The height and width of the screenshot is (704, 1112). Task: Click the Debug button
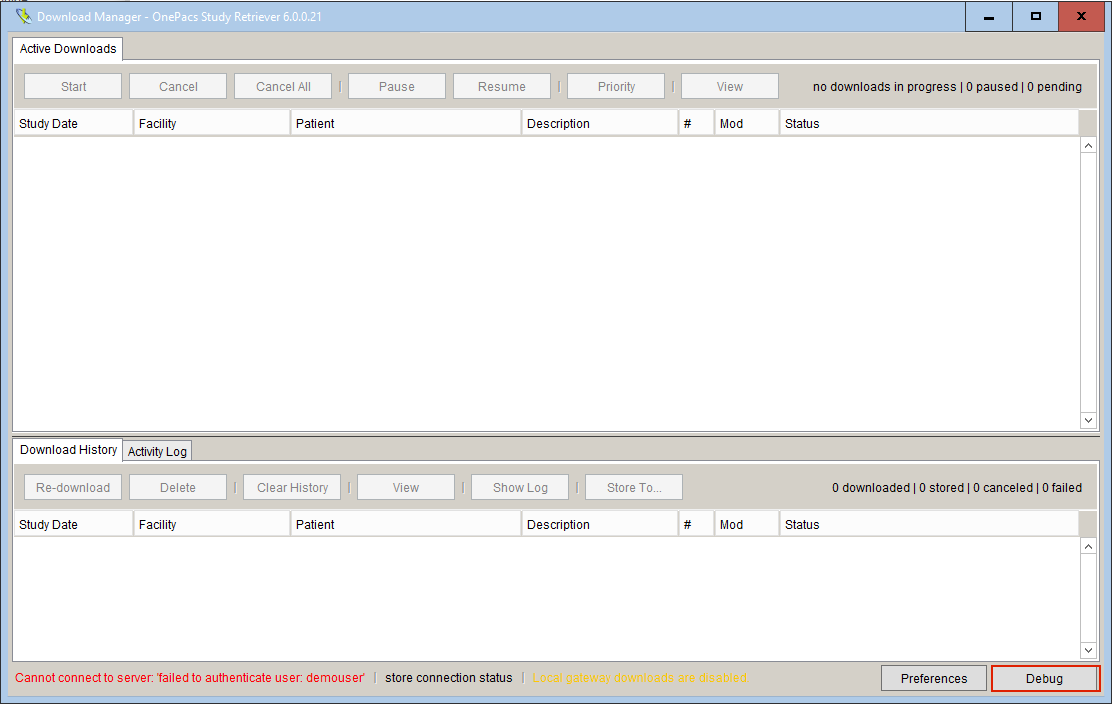click(x=1045, y=678)
